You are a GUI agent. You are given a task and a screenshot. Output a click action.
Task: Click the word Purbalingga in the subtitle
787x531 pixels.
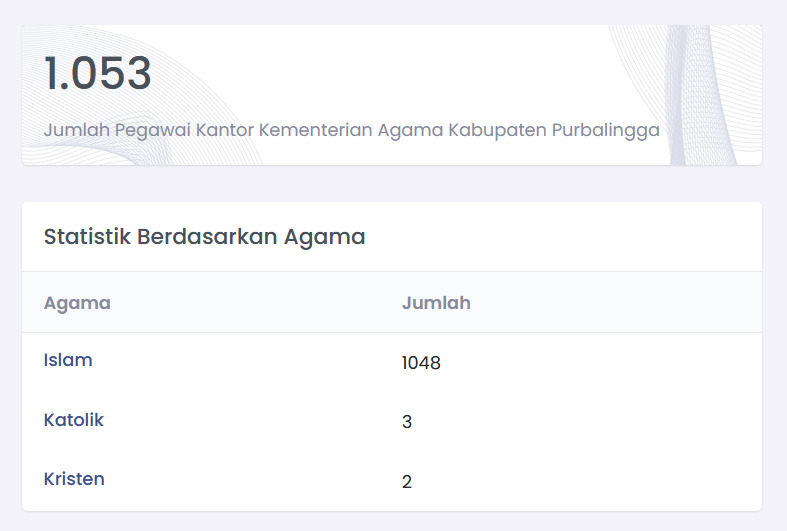[605, 131]
